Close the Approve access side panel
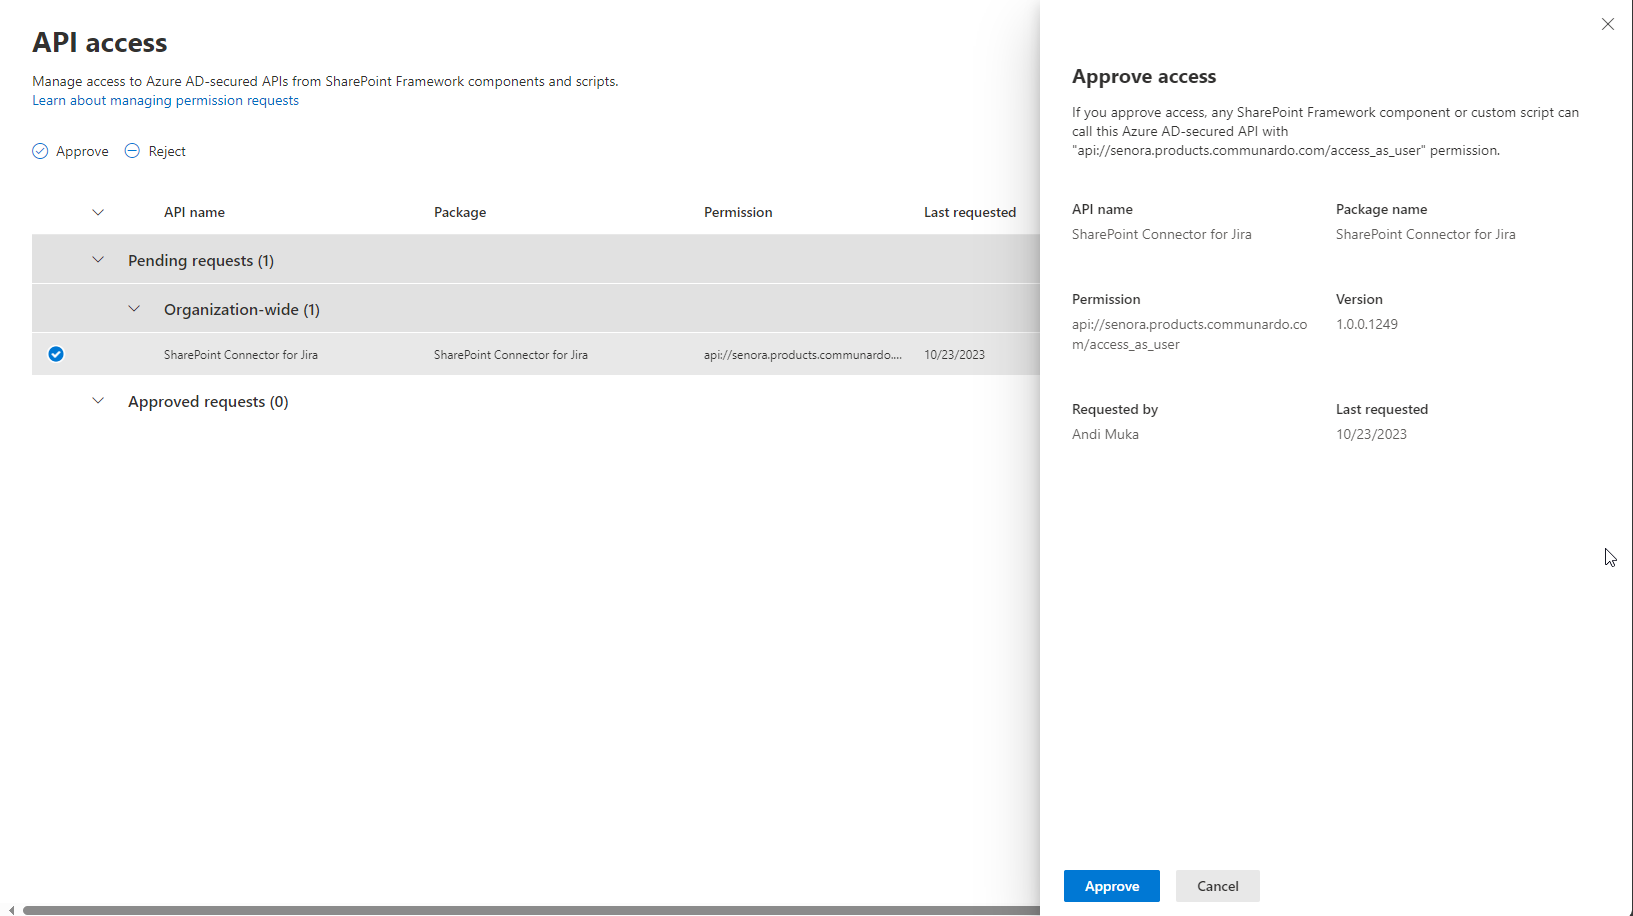The width and height of the screenshot is (1633, 916). tap(1607, 24)
